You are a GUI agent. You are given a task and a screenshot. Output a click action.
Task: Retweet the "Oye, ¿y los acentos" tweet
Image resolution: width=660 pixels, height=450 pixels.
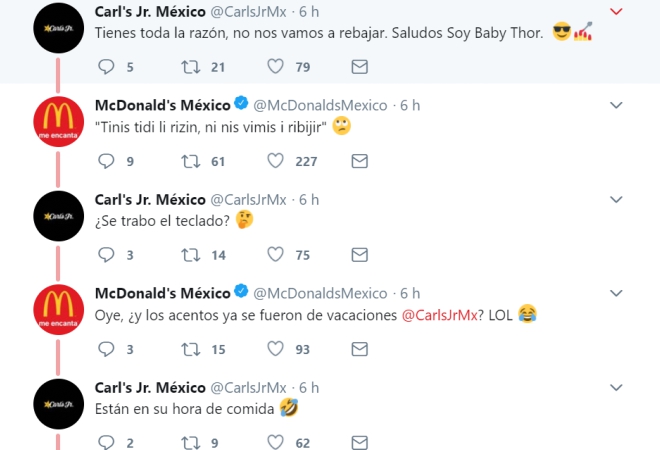coord(190,349)
